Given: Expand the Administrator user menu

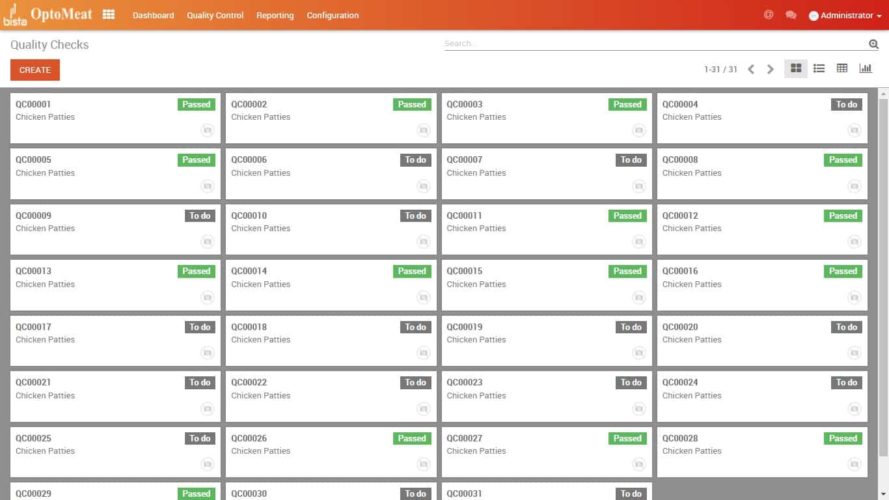Looking at the screenshot, I should 845,15.
